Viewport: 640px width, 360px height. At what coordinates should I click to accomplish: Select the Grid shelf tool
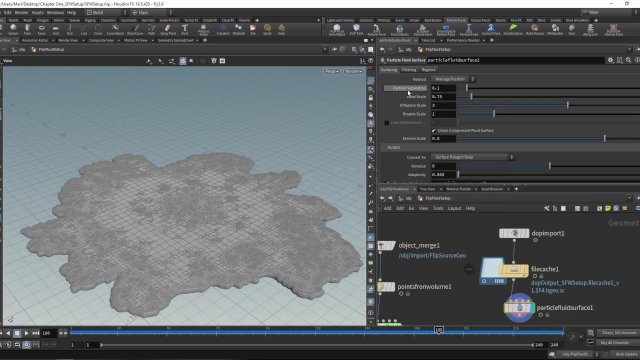(x=56, y=29)
